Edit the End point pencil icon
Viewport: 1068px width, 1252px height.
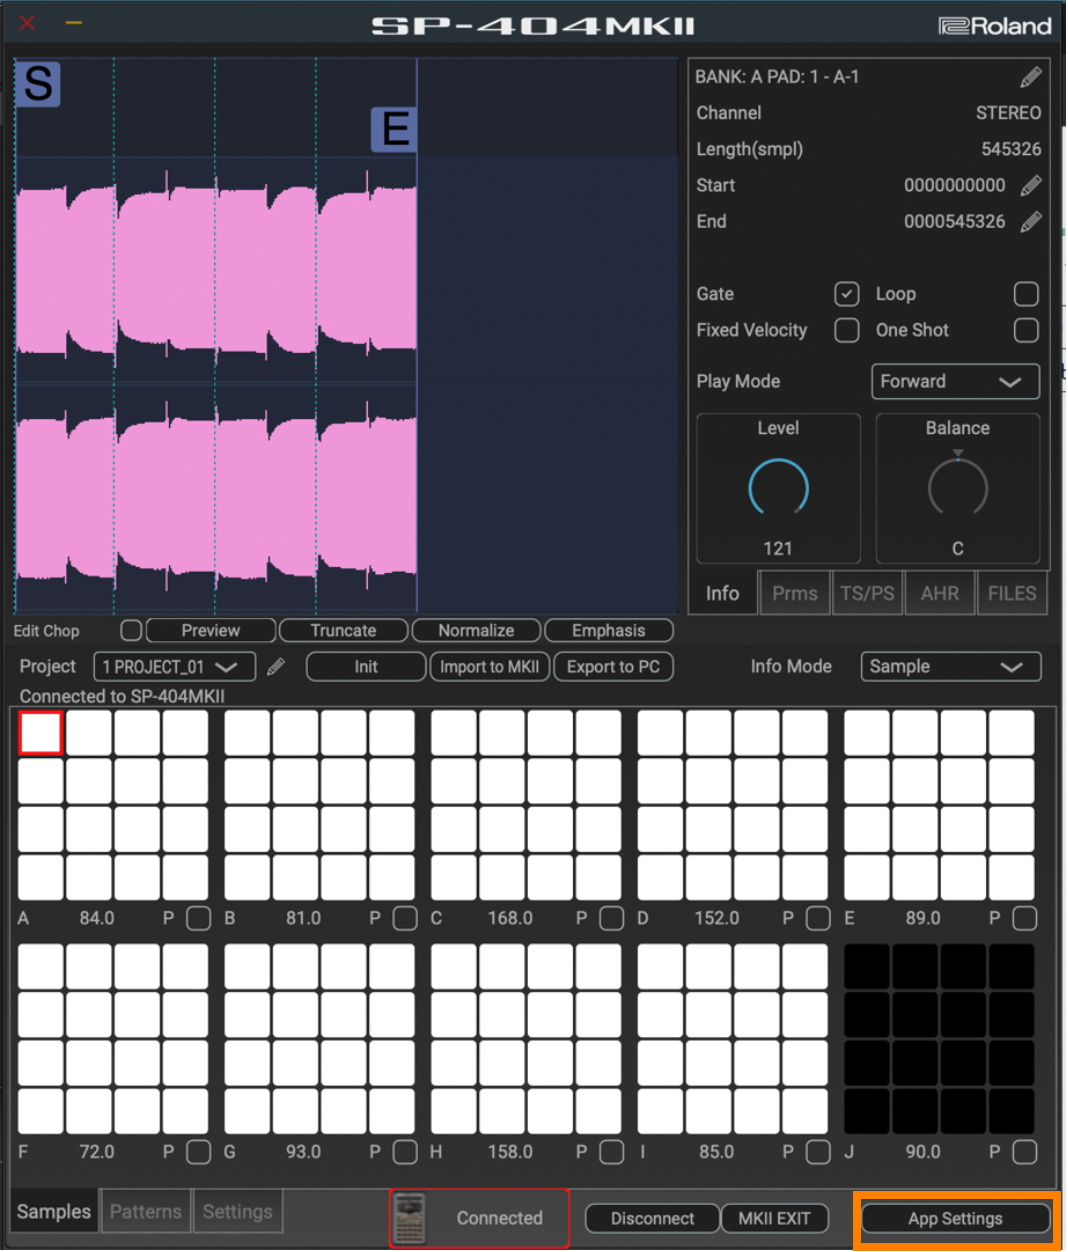coord(1031,222)
